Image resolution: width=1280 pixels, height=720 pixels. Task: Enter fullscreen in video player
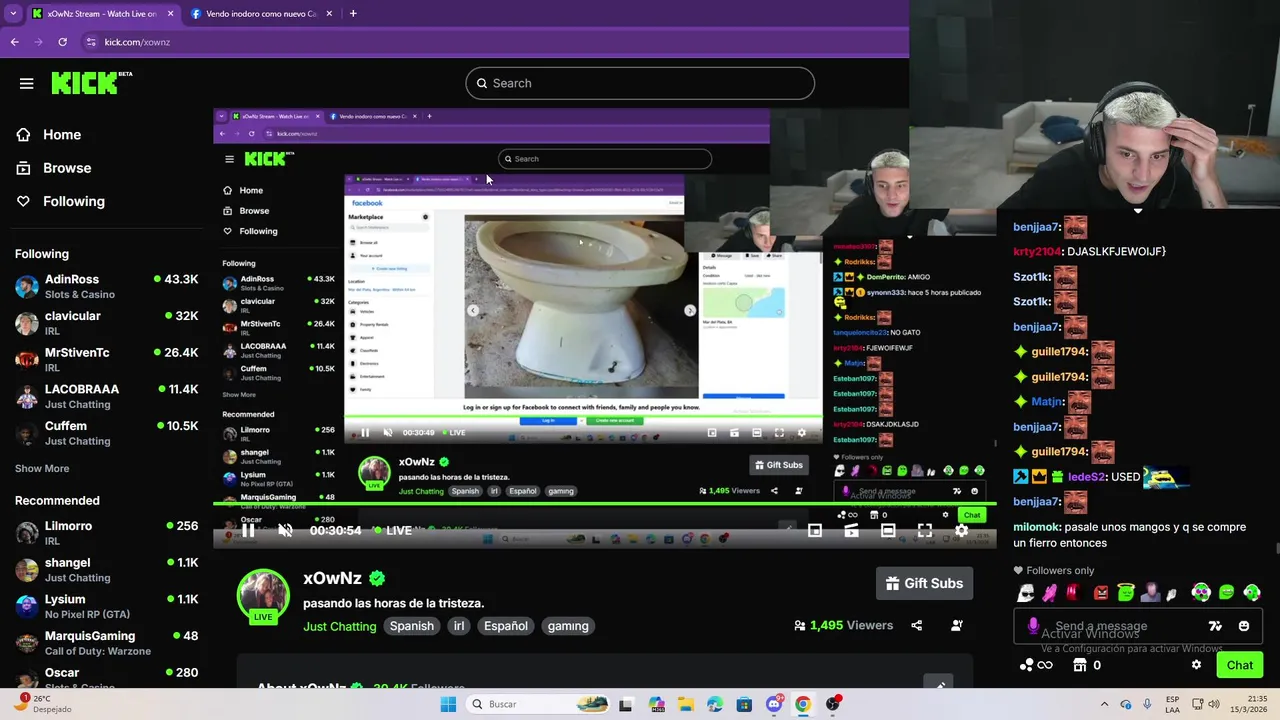925,530
